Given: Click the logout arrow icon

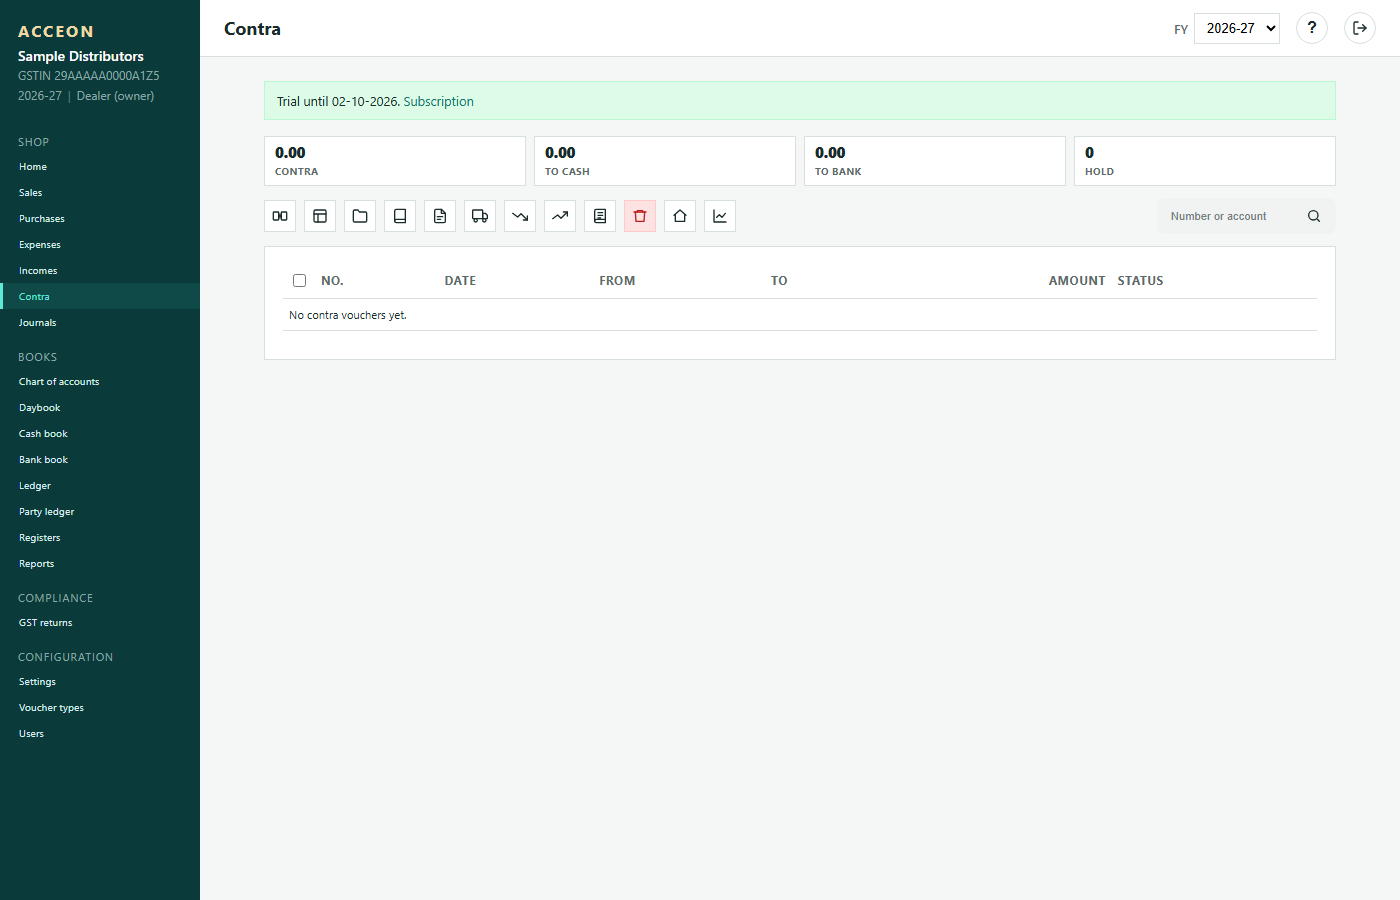Looking at the screenshot, I should [1360, 28].
